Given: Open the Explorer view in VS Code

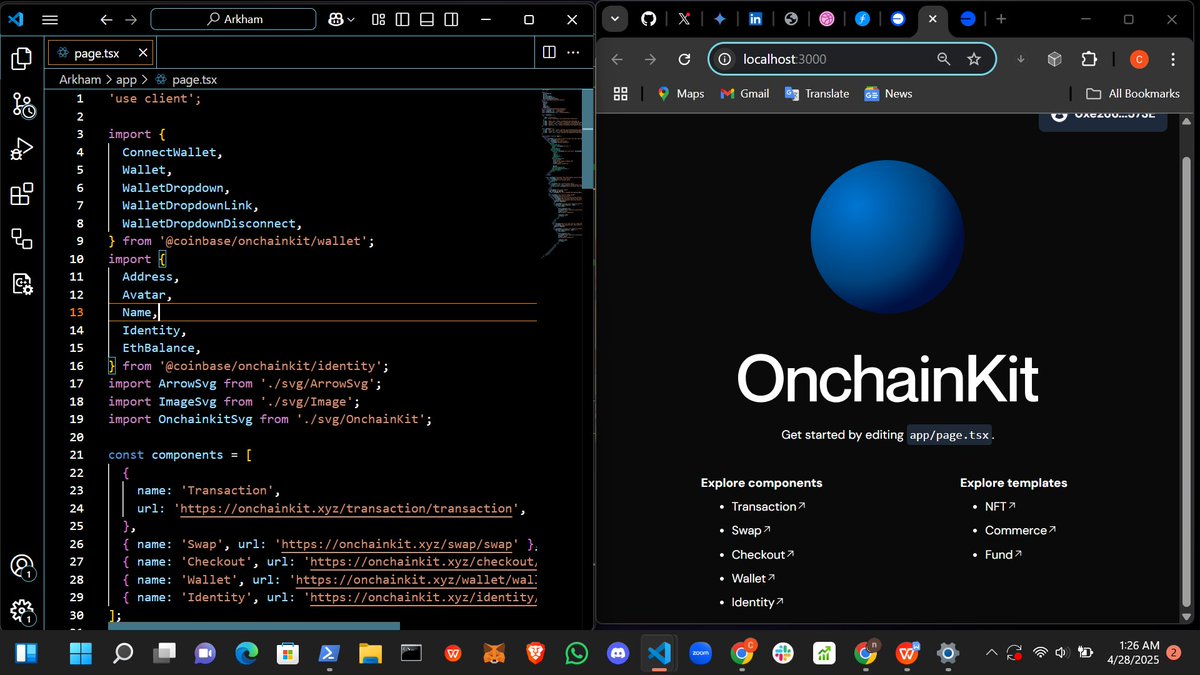Looking at the screenshot, I should click(21, 59).
